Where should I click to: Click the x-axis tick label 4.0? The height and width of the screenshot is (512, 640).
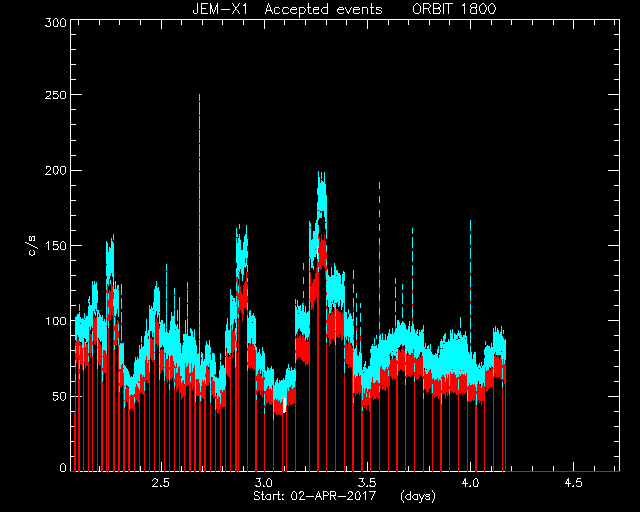pos(470,483)
